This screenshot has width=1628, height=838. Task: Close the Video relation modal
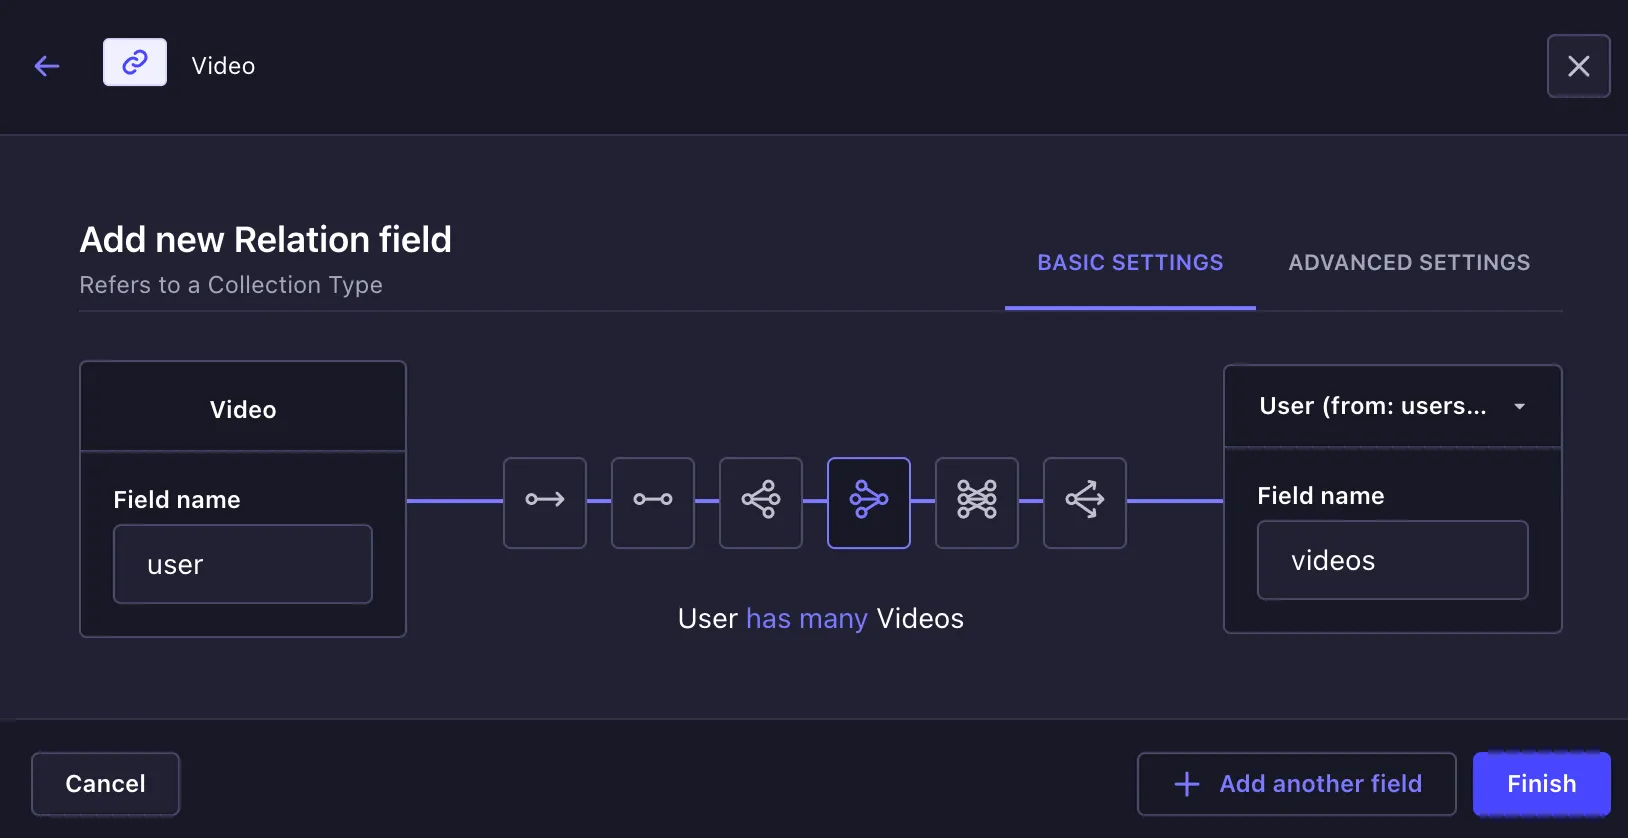point(1578,66)
